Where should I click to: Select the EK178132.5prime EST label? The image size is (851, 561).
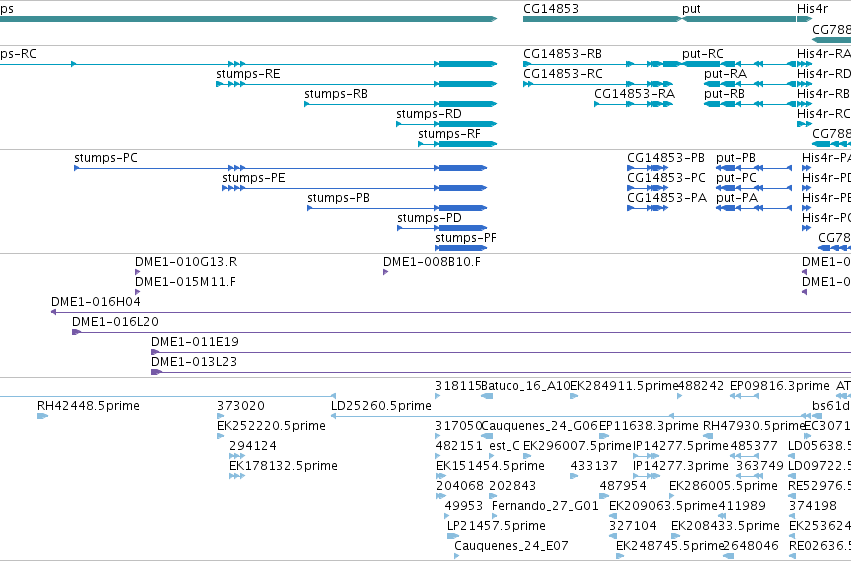click(x=283, y=466)
